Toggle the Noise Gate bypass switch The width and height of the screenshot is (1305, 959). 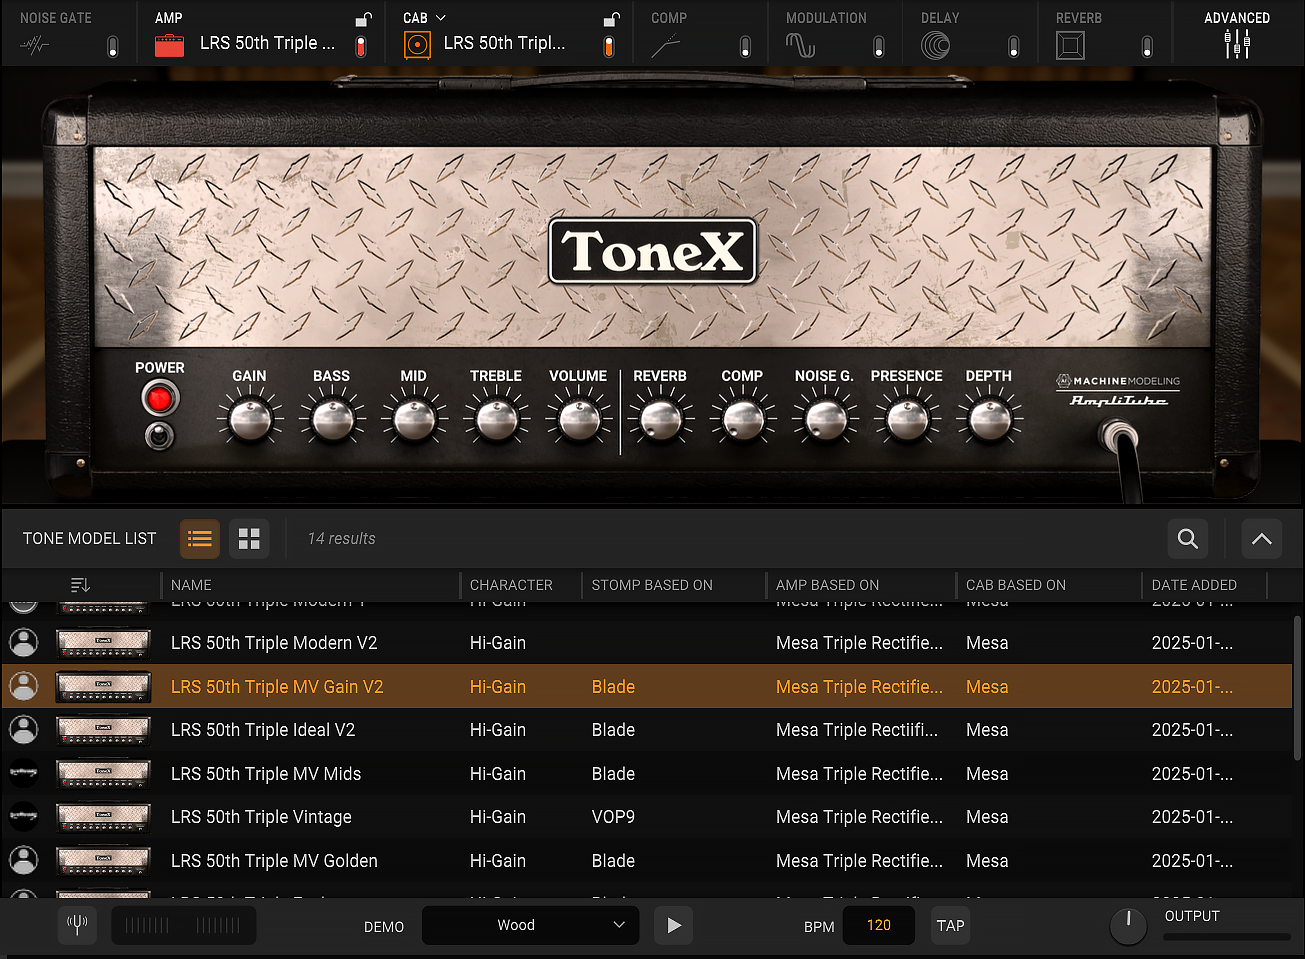pos(113,46)
